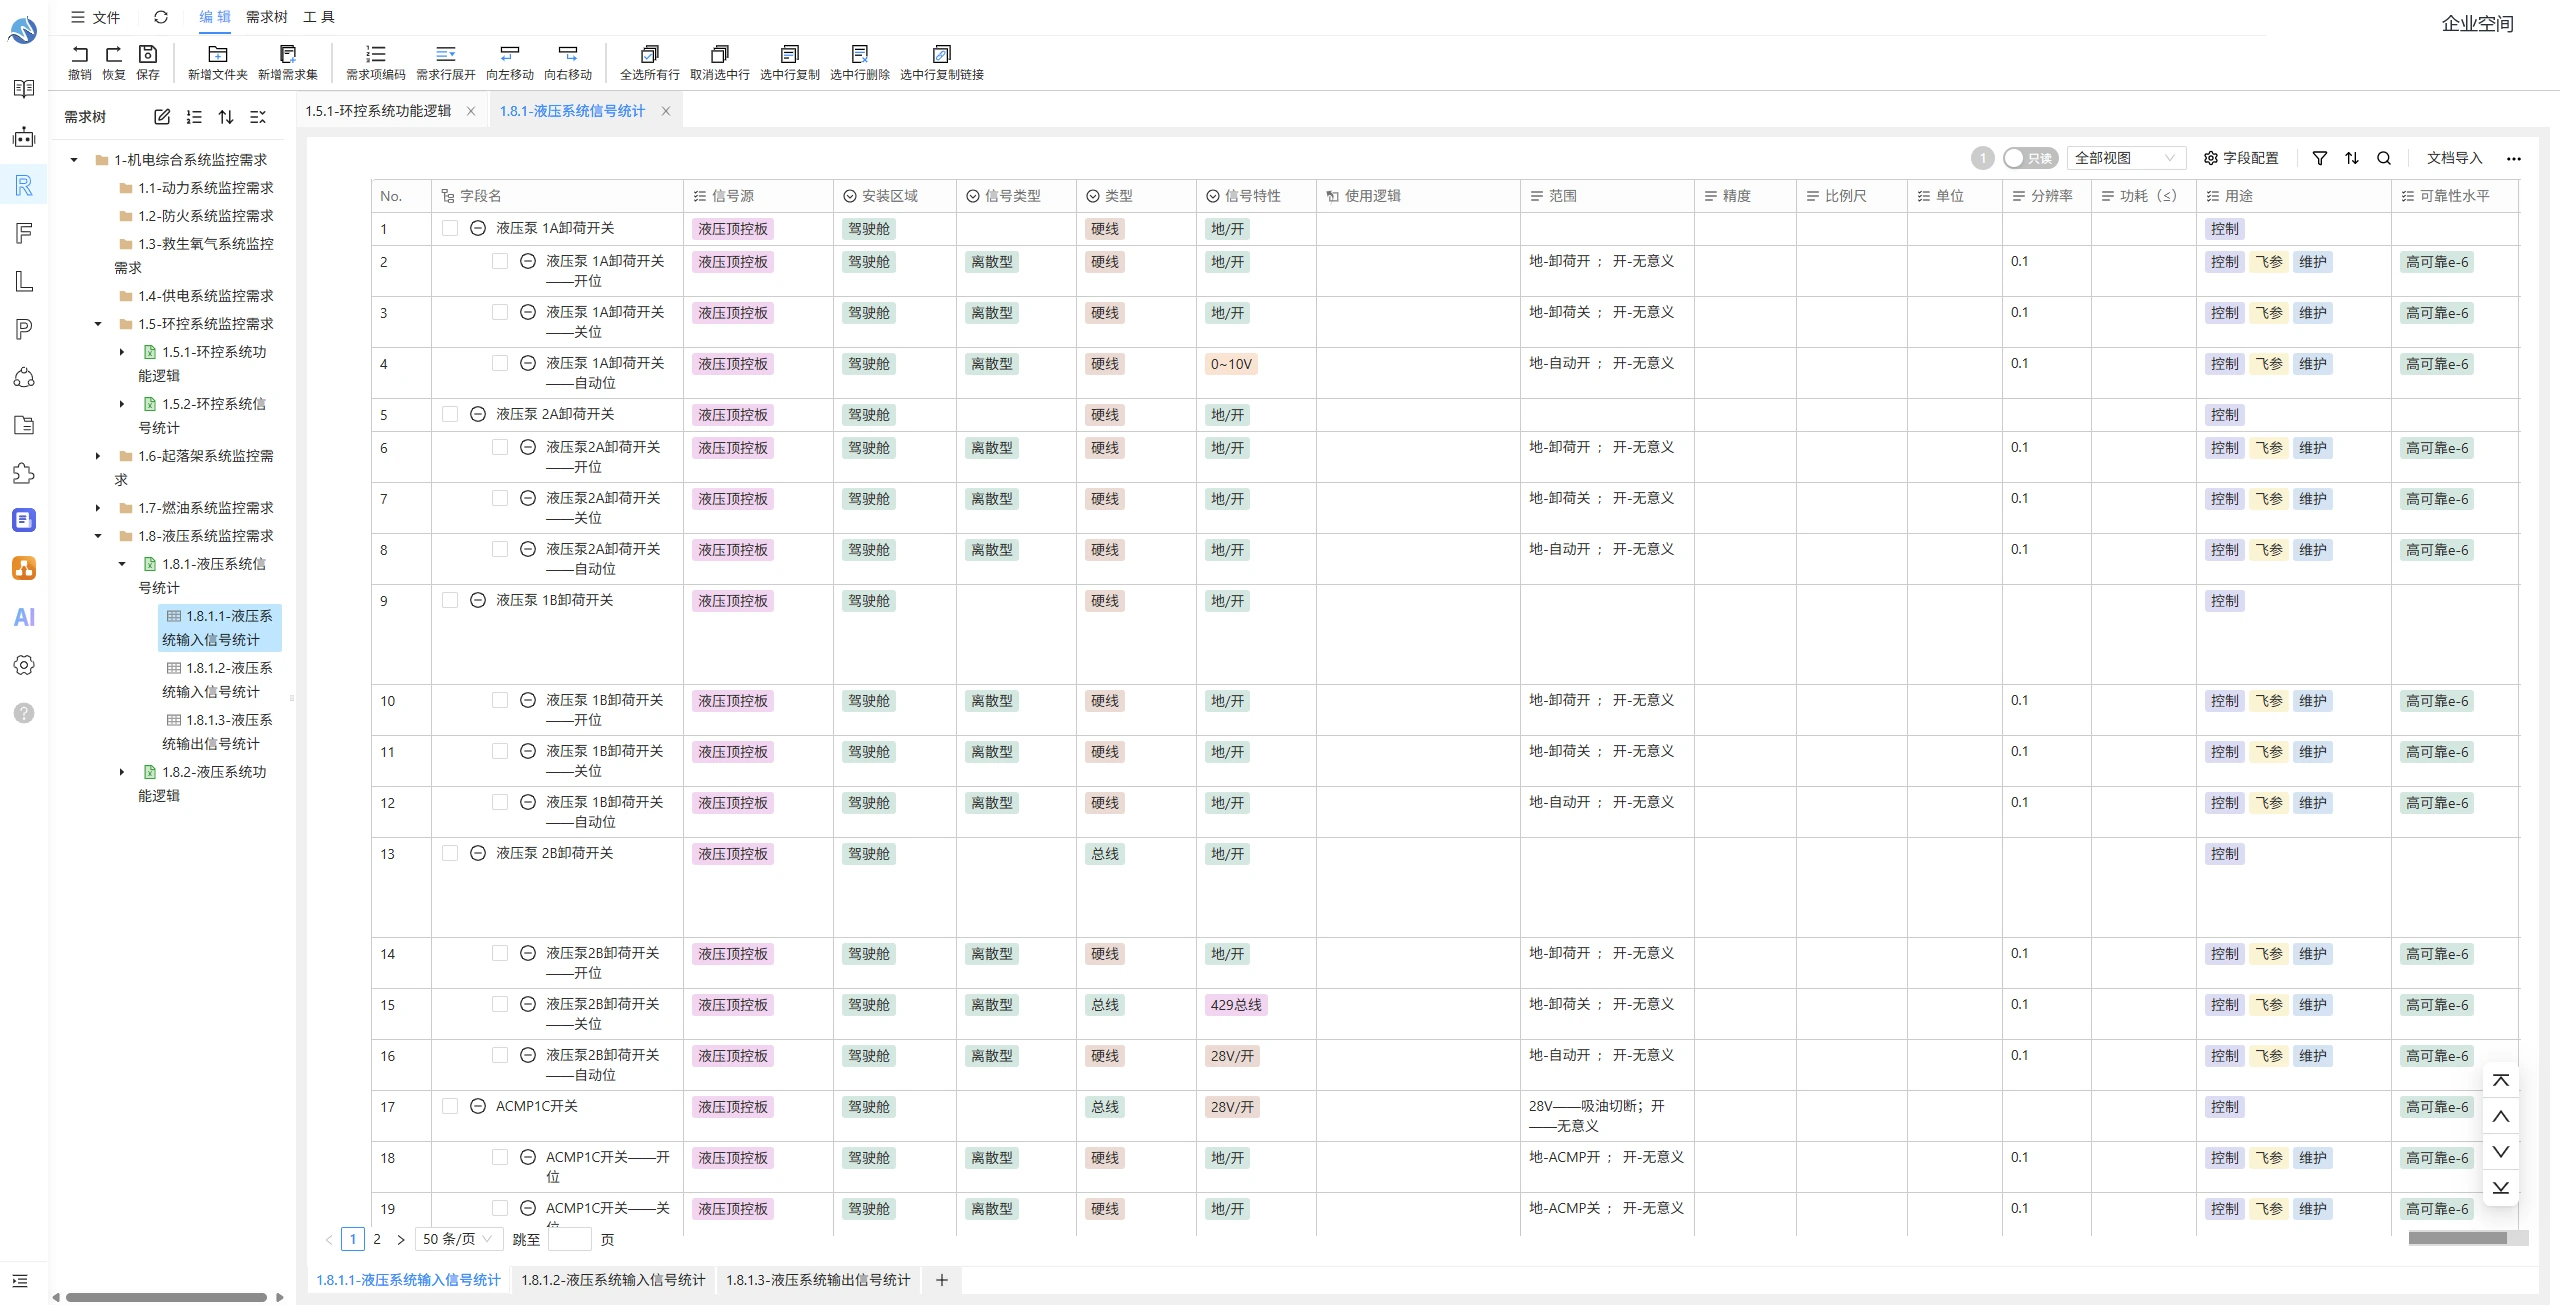Click 新增需求集 toolbar icon
2560x1305 pixels.
288,54
